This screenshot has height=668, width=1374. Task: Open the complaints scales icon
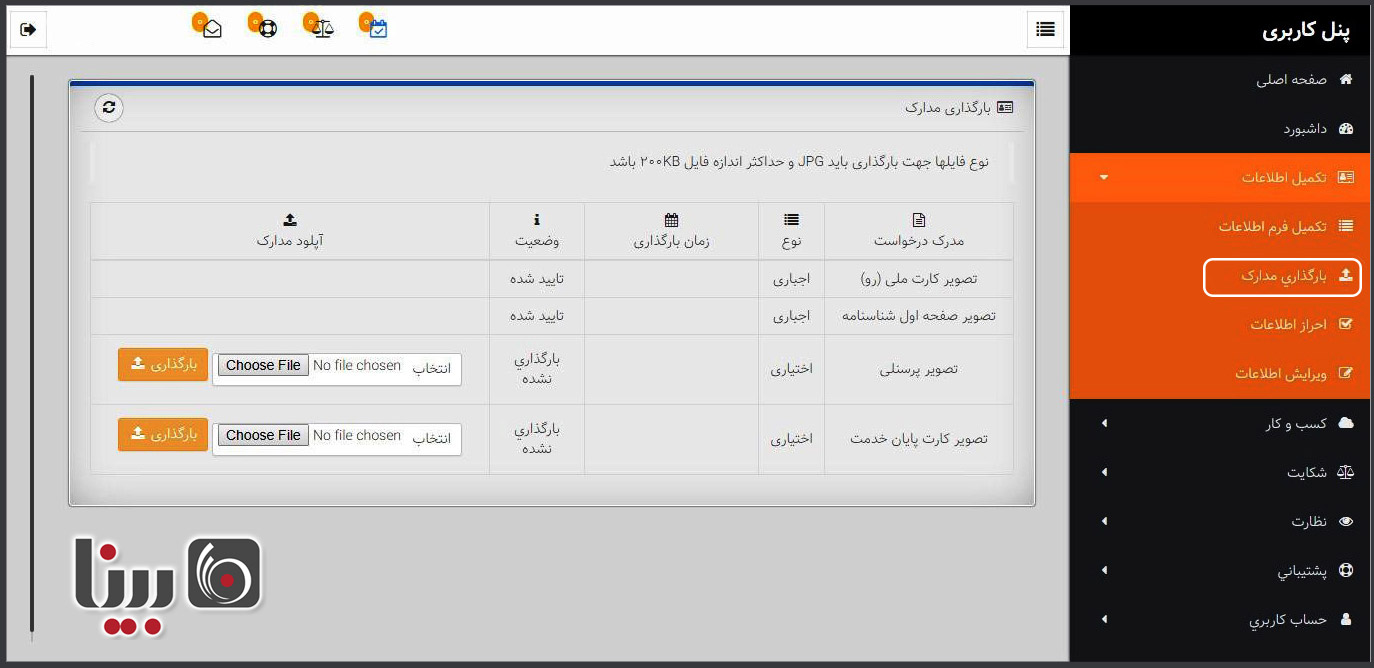click(320, 30)
